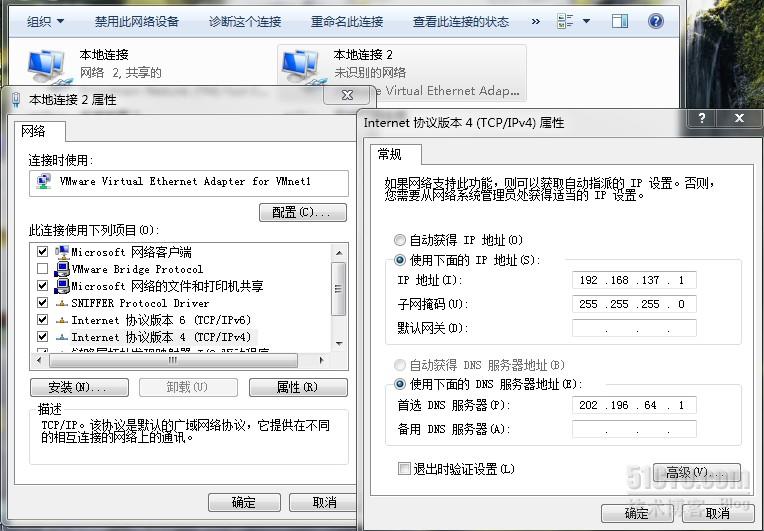
Task: Open the 组织 dropdown menu
Action: pos(45,21)
